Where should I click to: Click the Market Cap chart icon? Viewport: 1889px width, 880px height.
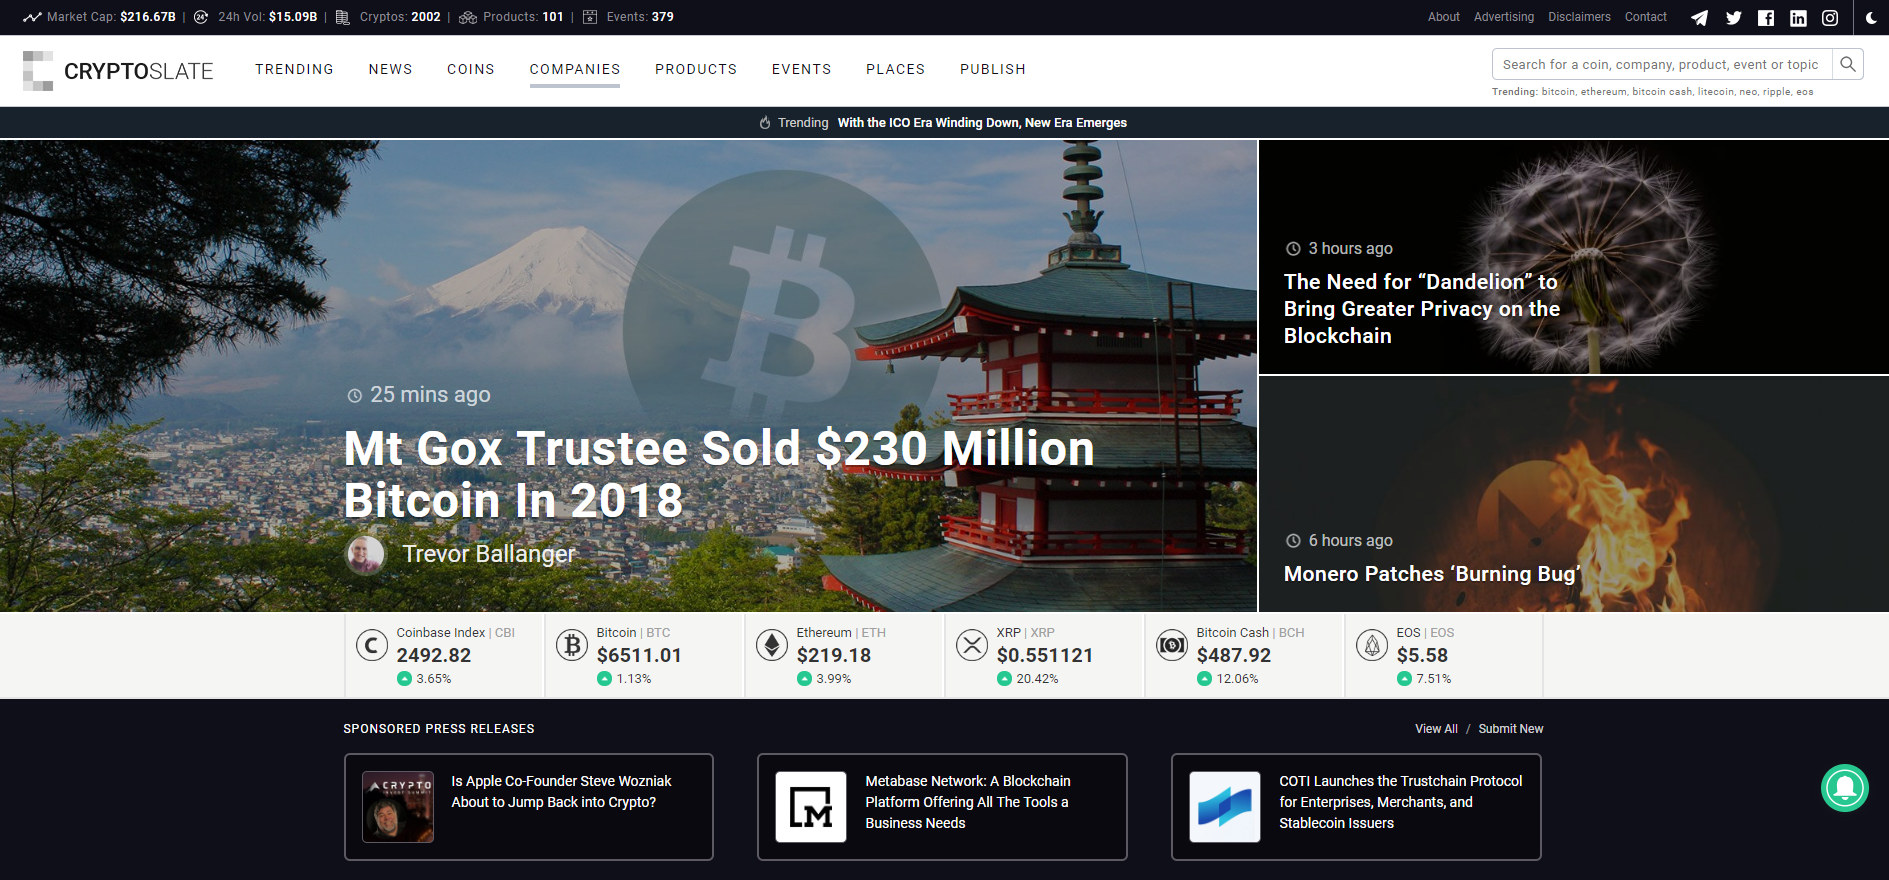click(x=32, y=17)
